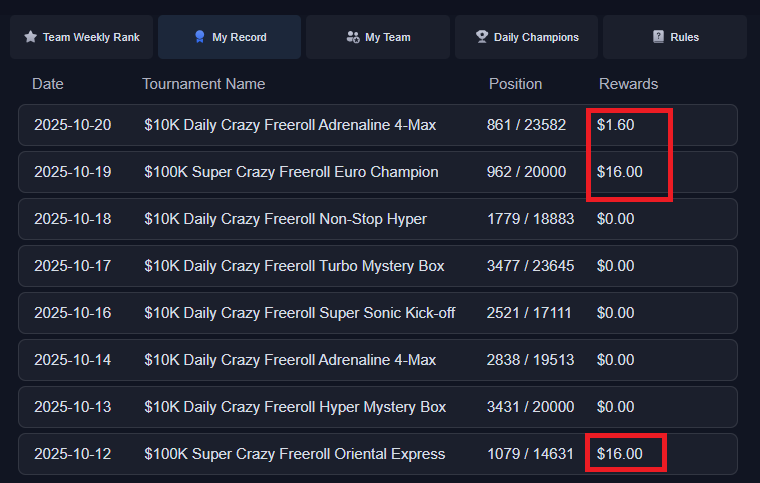The width and height of the screenshot is (760, 483).
Task: Click the medal icon on My Record
Action: tap(199, 37)
